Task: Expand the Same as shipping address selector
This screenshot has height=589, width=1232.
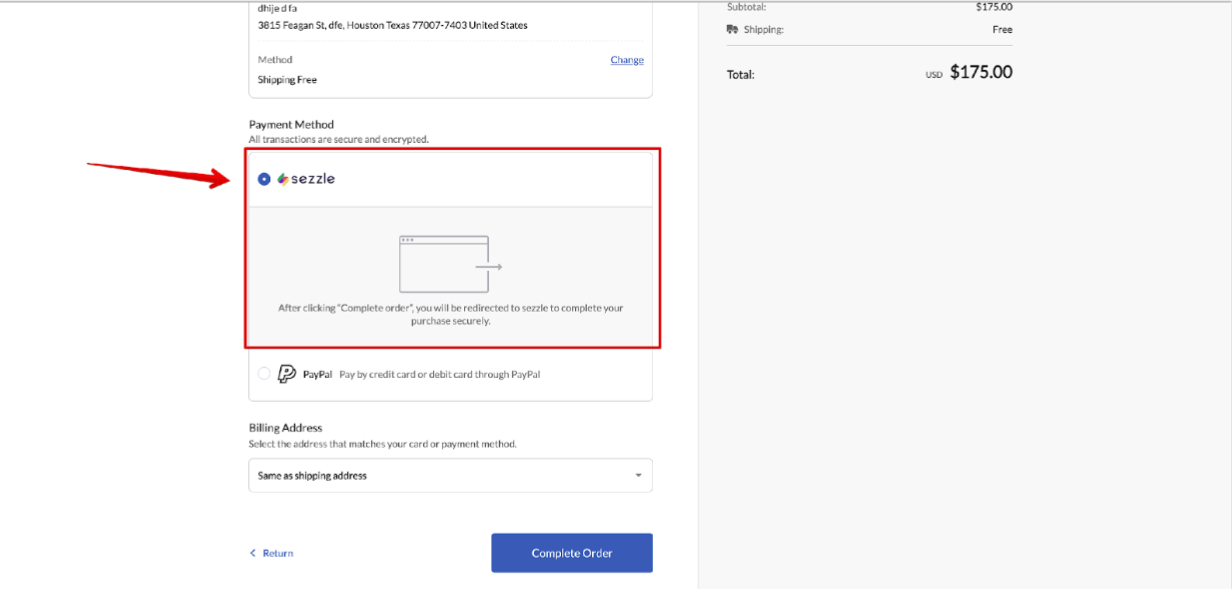Action: 450,475
